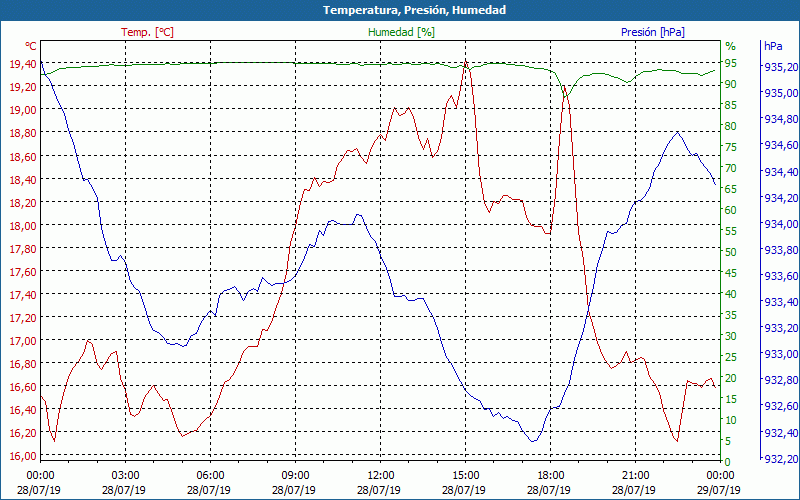Image resolution: width=800 pixels, height=500 pixels.
Task: Select the 935,20 pressure axis value
Action: pos(781,67)
